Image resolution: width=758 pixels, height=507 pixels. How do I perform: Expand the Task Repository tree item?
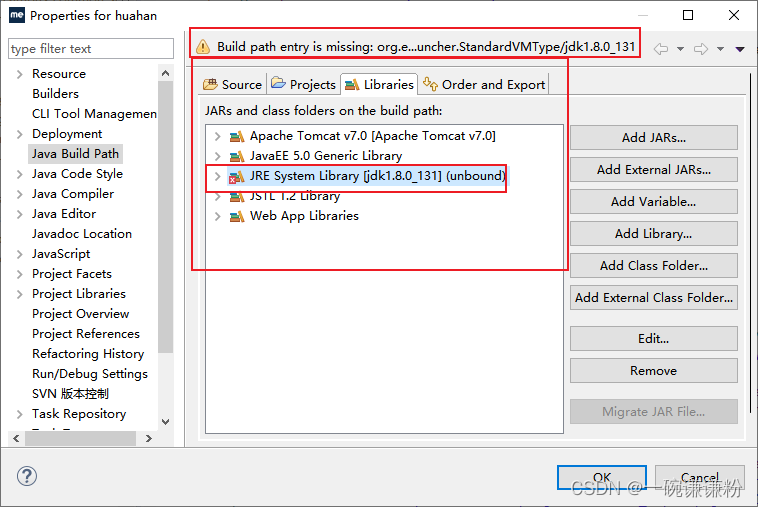pyautogui.click(x=19, y=414)
